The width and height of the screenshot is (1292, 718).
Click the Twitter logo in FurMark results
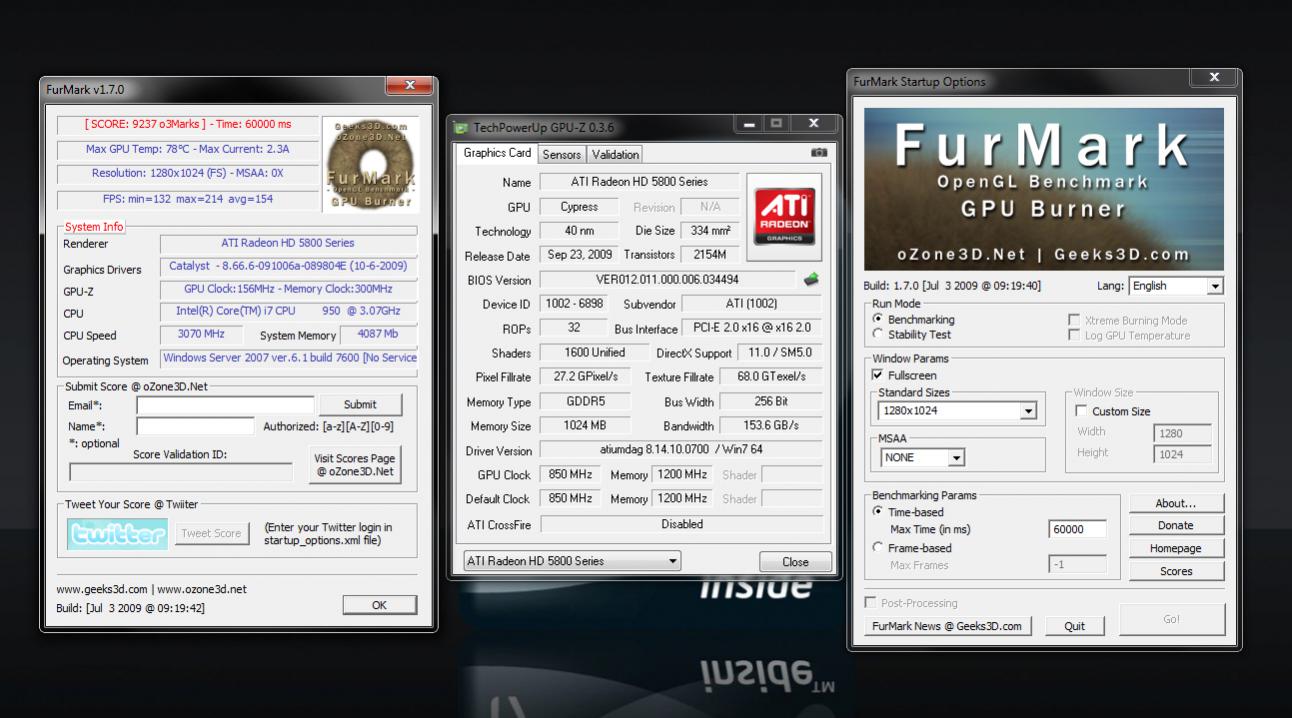pyautogui.click(x=118, y=534)
